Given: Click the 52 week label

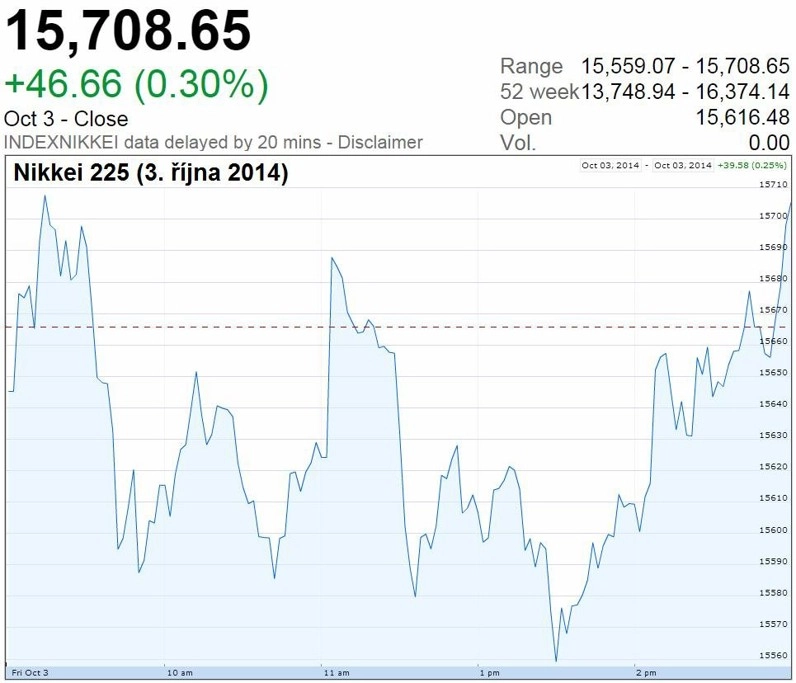Looking at the screenshot, I should tap(539, 92).
